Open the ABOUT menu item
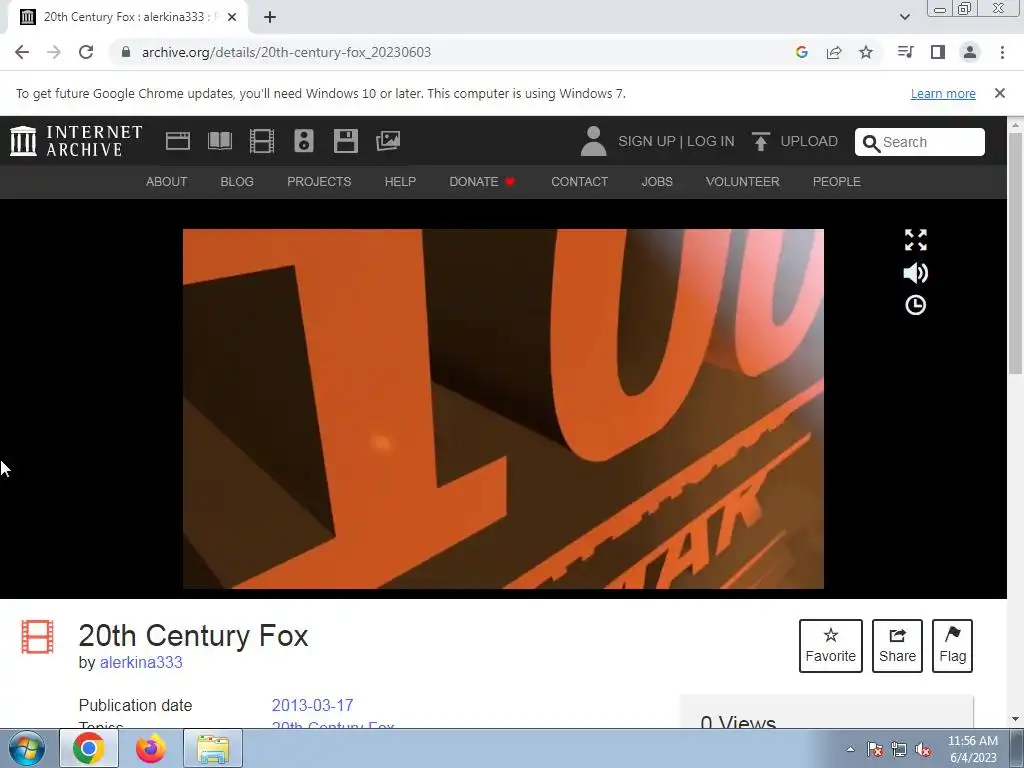This screenshot has height=768, width=1024. tap(167, 182)
